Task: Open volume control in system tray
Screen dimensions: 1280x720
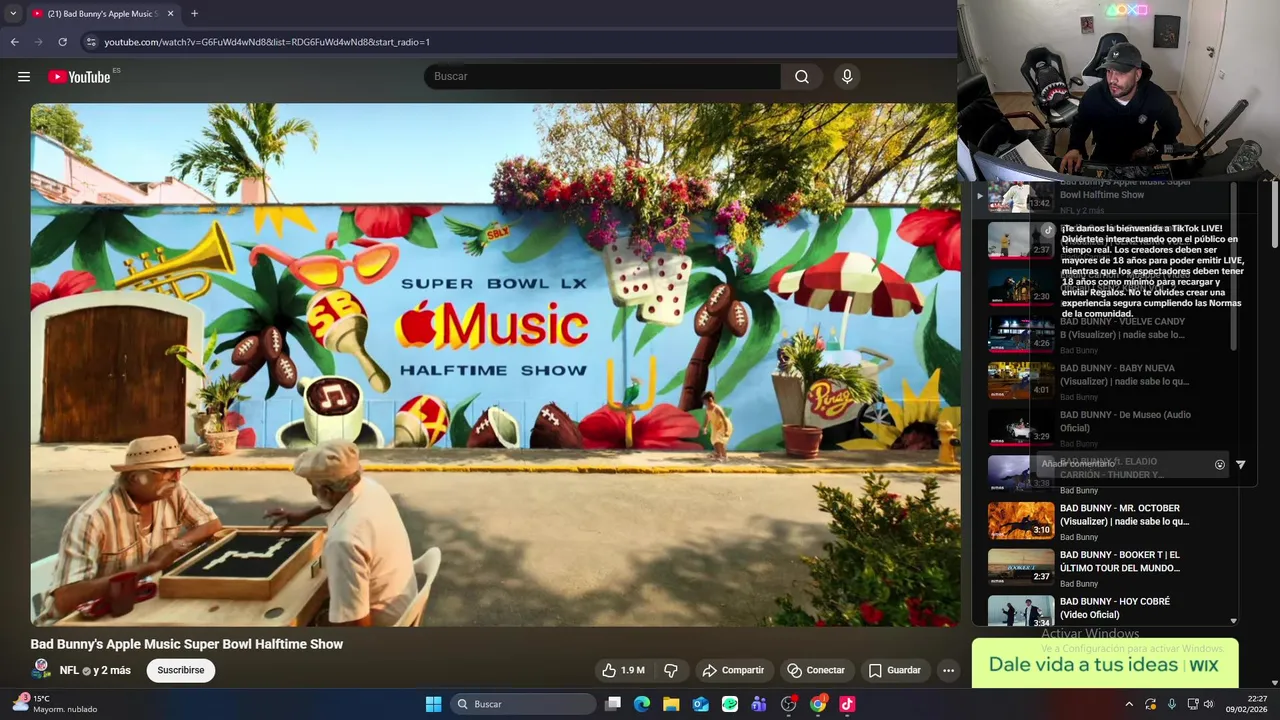Action: (x=1208, y=704)
